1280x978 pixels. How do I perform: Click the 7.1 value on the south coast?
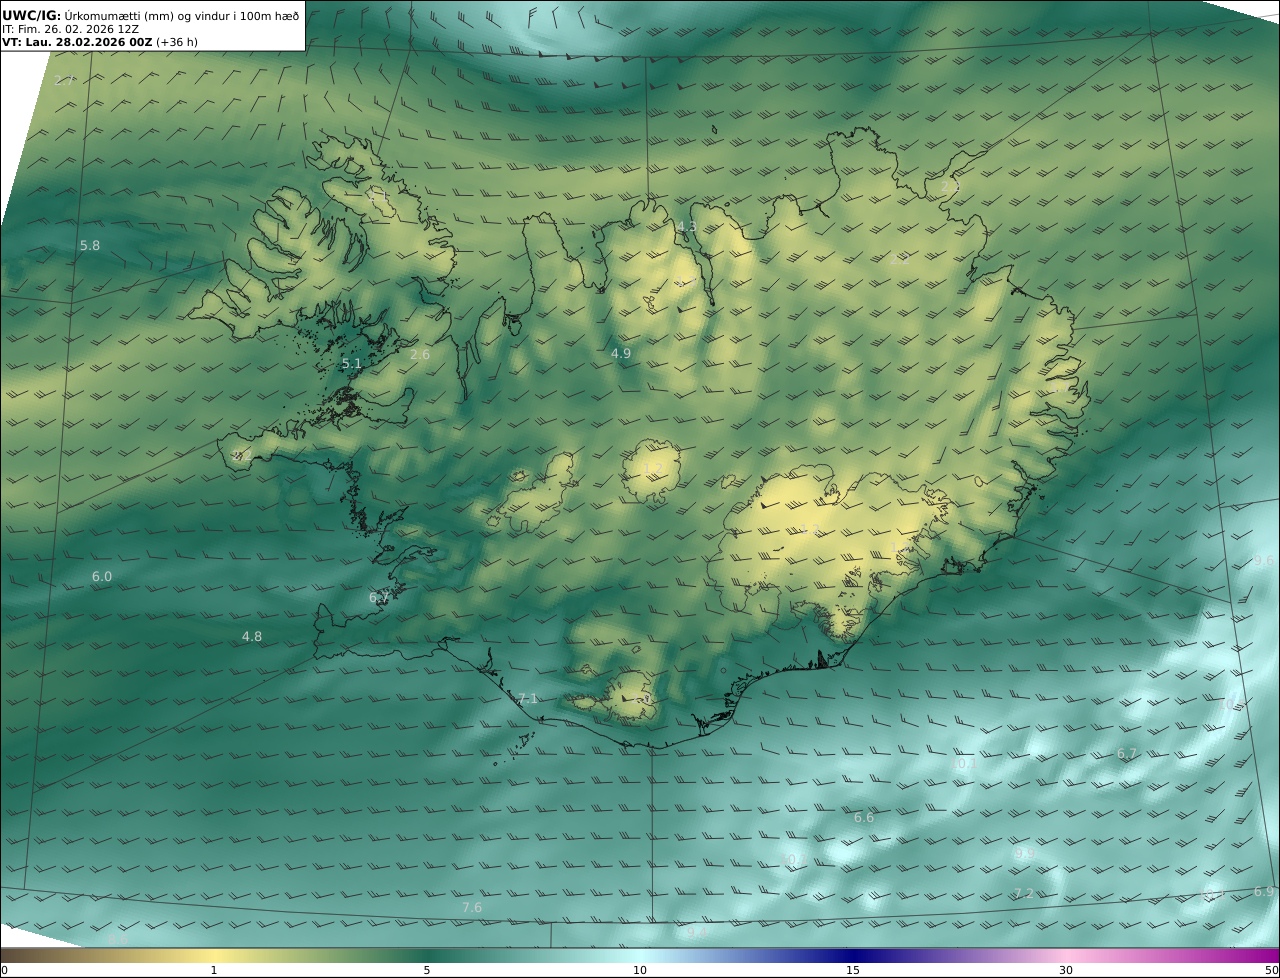(528, 699)
